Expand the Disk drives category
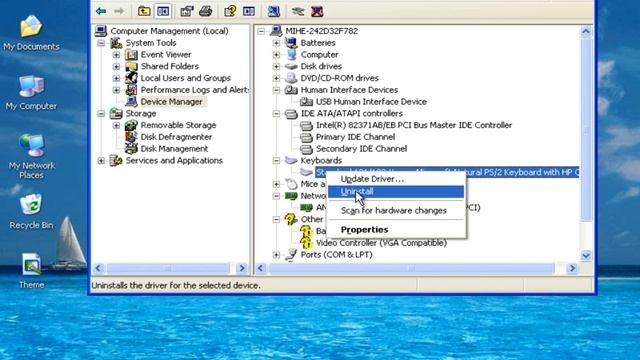The height and width of the screenshot is (360, 640). click(276, 66)
